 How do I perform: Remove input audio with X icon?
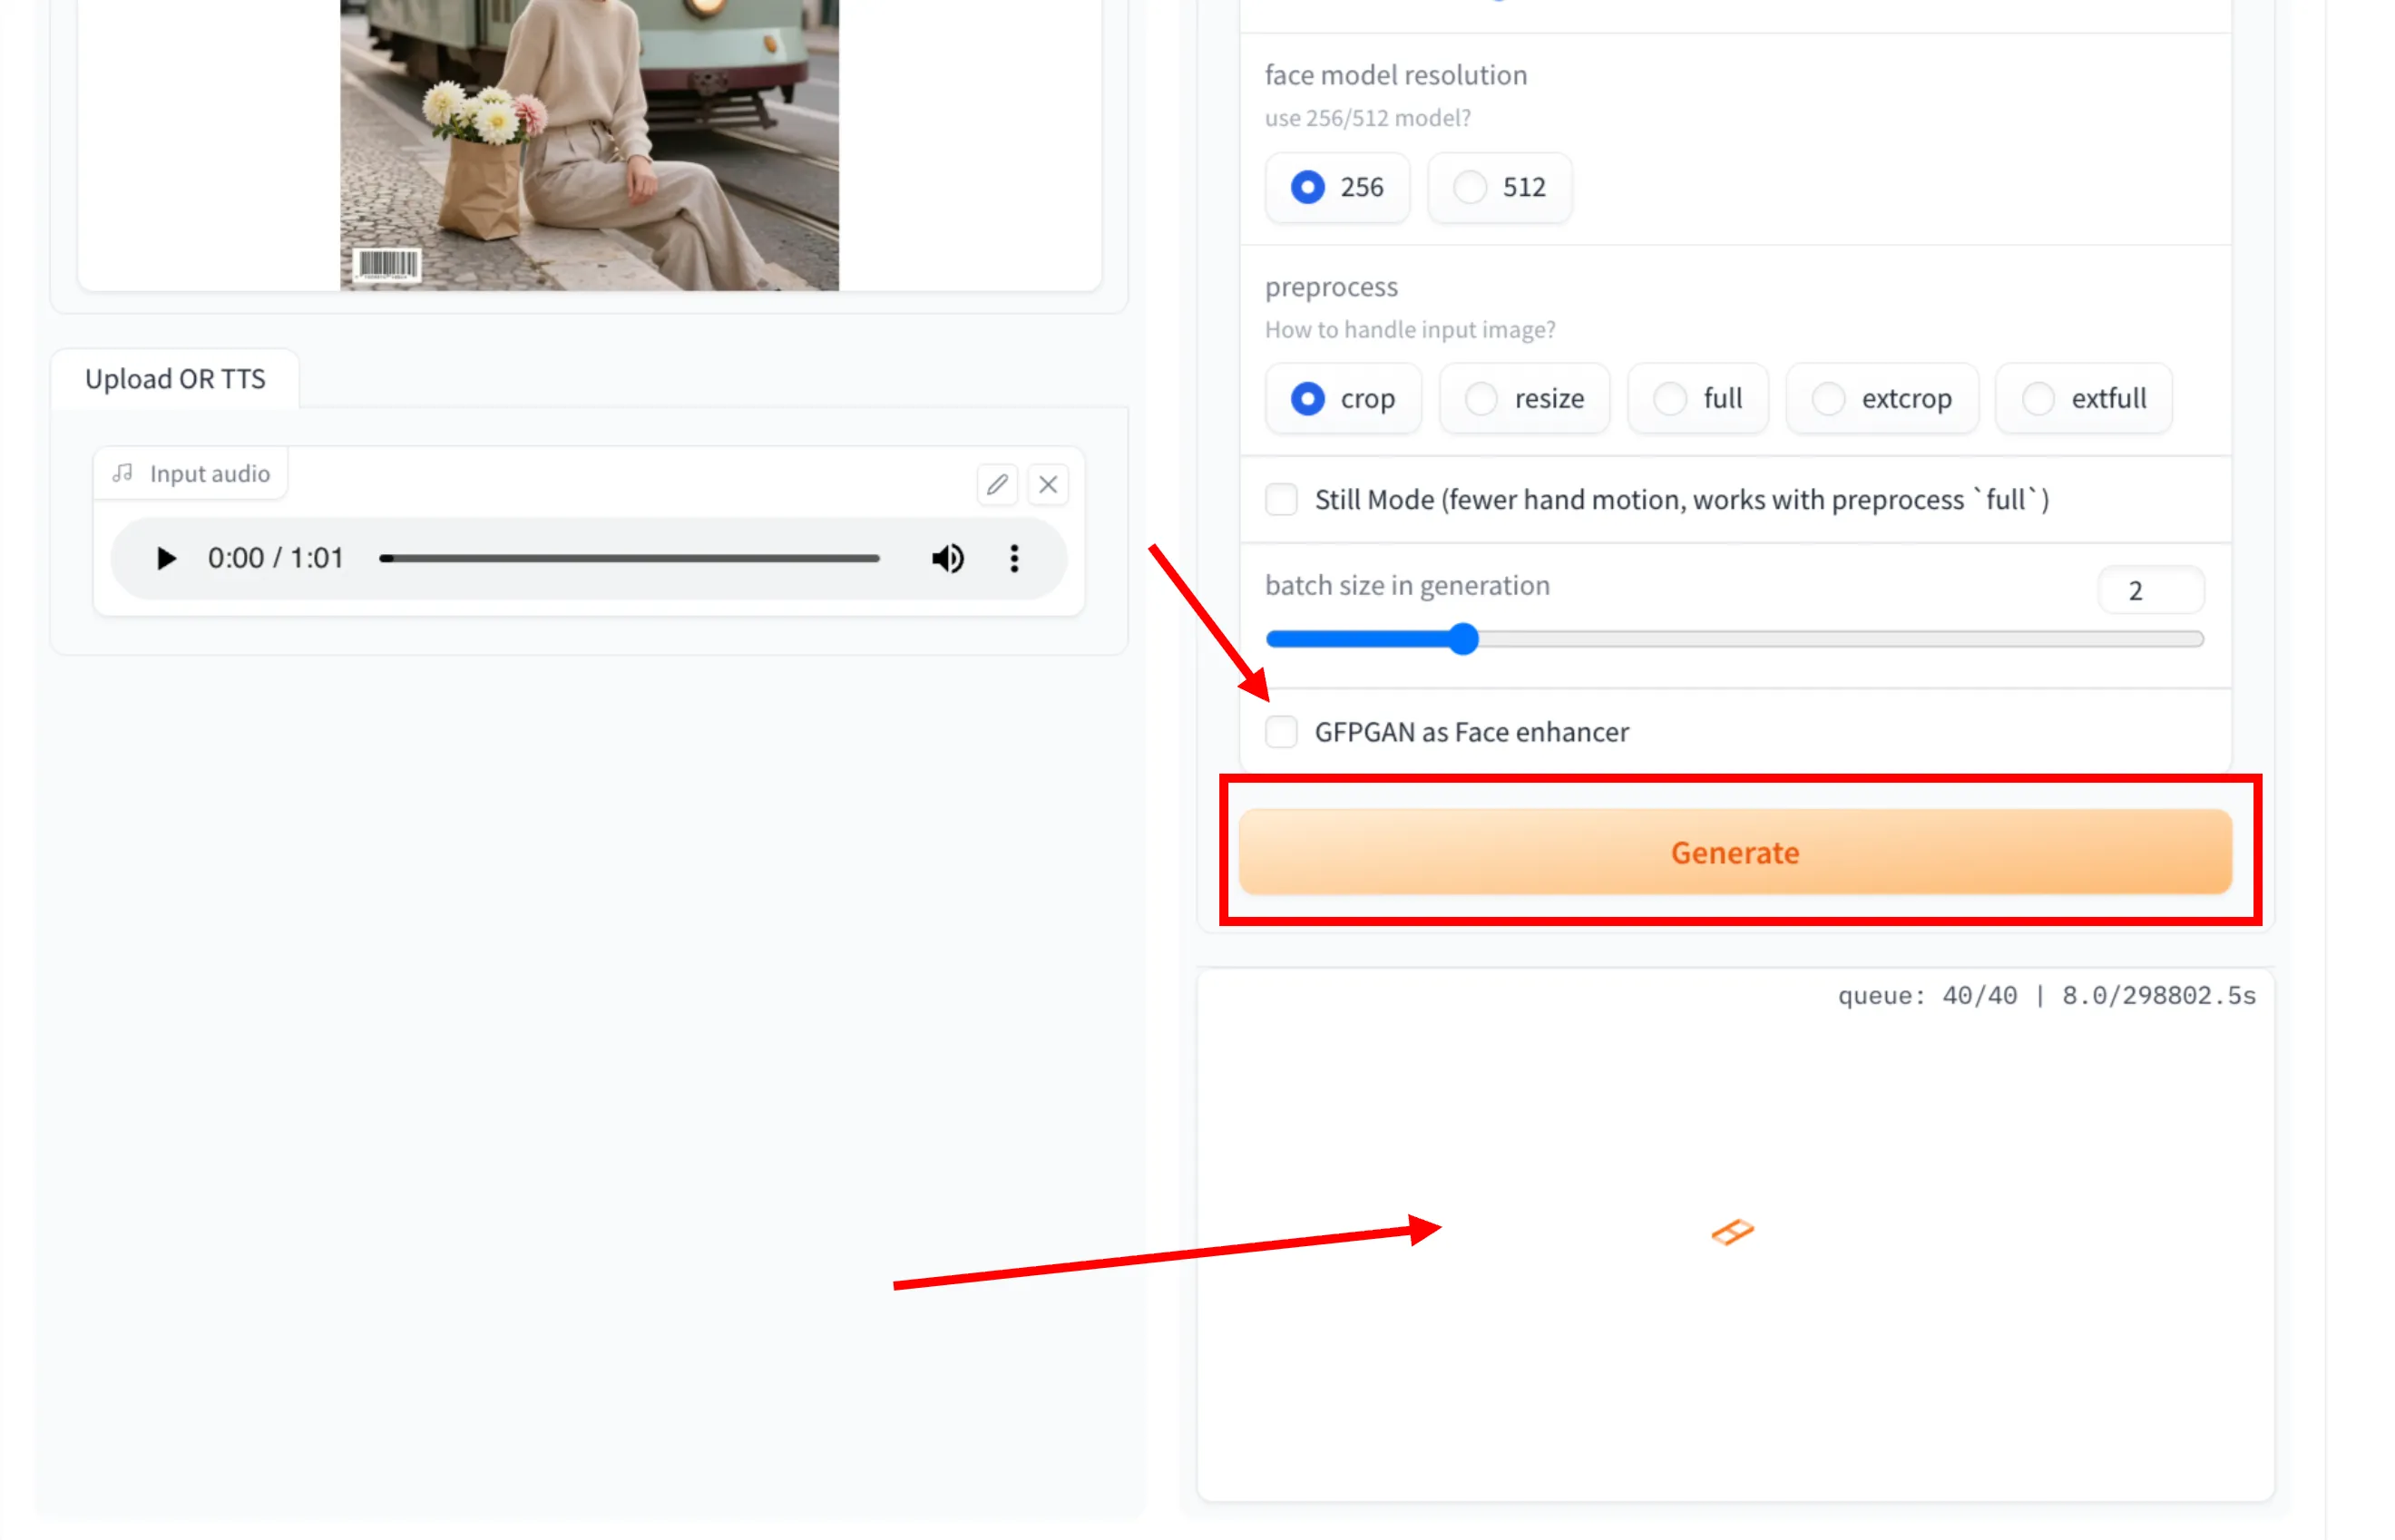(x=1047, y=485)
